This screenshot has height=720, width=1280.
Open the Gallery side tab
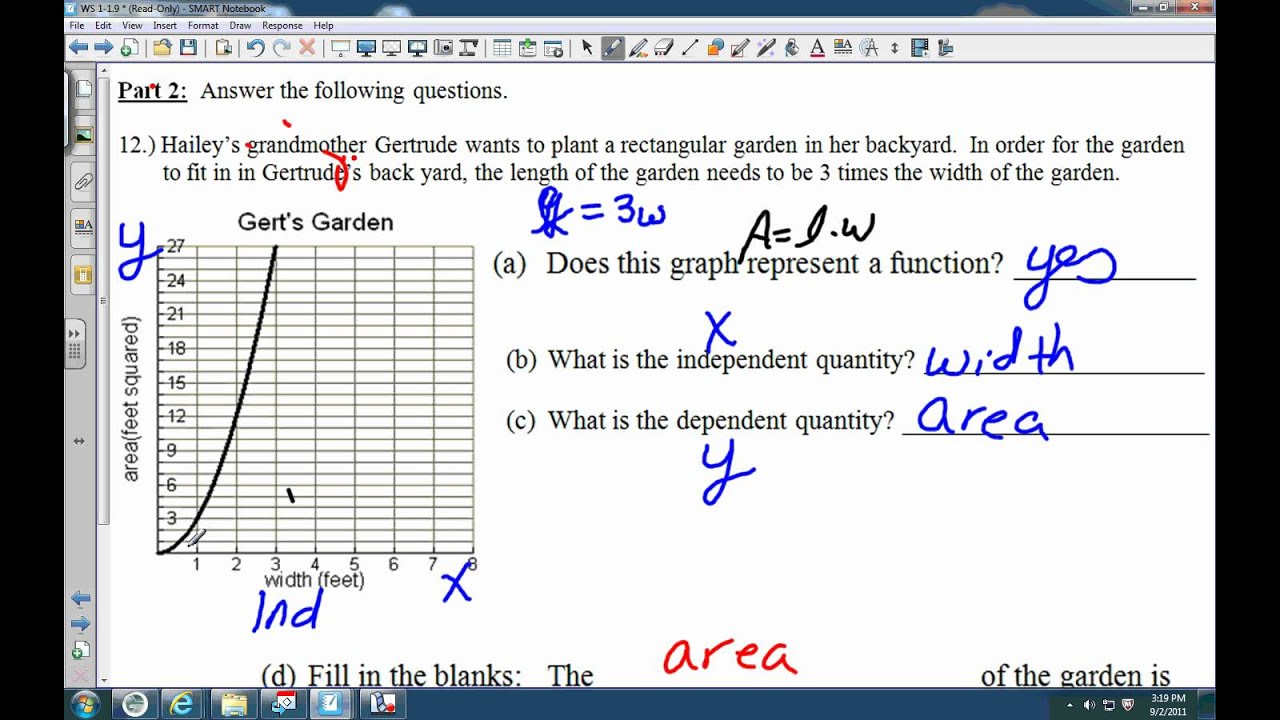tap(83, 134)
